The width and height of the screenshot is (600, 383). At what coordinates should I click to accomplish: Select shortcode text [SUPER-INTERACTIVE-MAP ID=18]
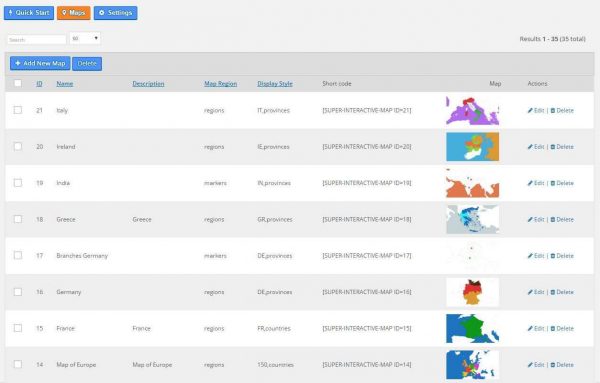coord(367,219)
